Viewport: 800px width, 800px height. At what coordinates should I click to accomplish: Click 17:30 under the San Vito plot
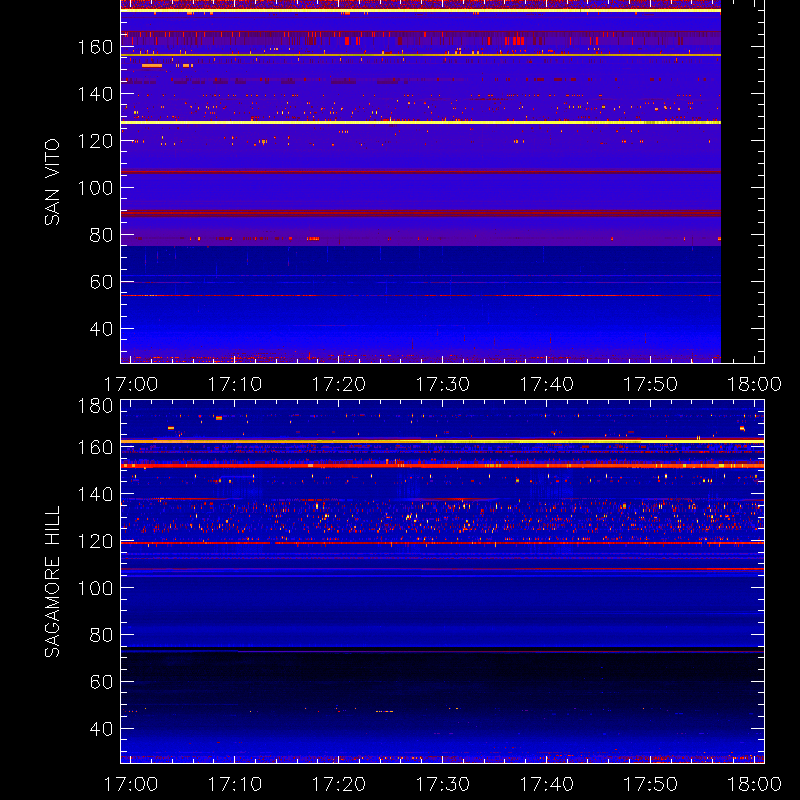443,384
